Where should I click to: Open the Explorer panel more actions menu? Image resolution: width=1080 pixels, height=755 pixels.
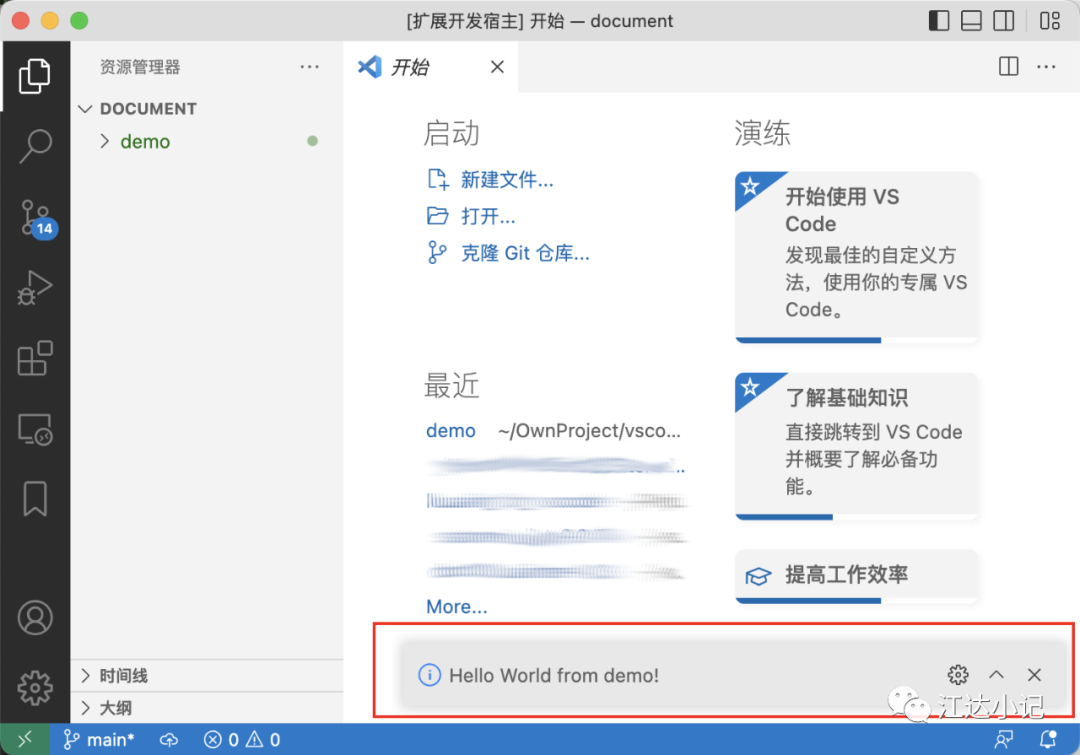[x=309, y=67]
